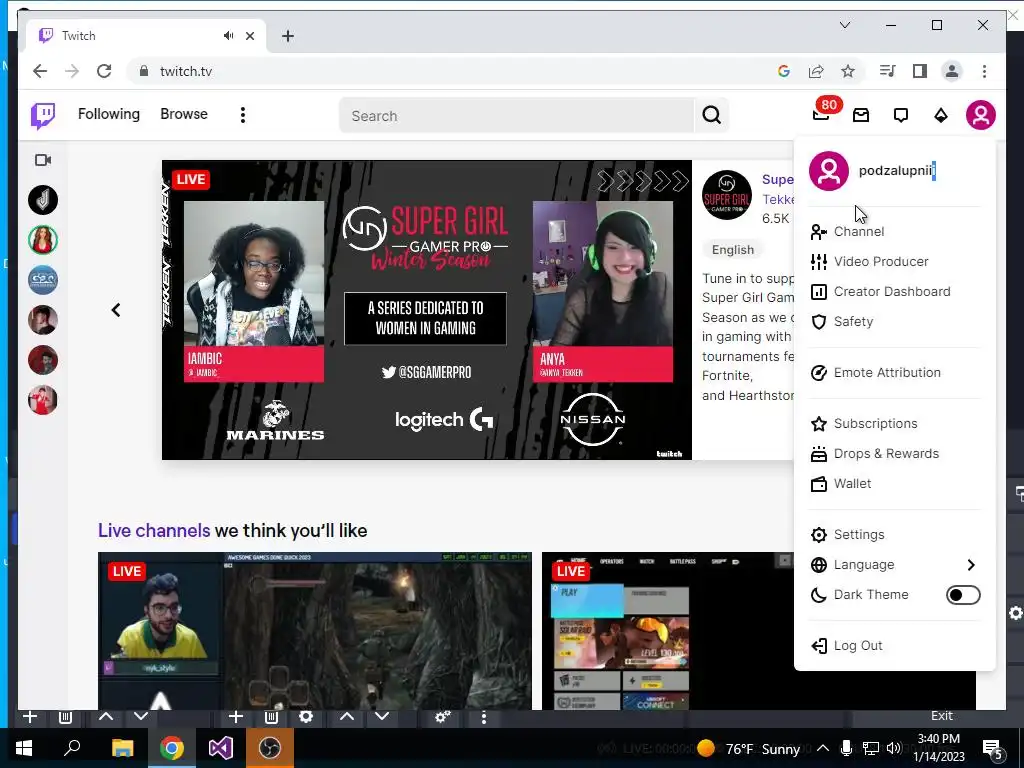
Task: Click Log Out in the user menu
Action: (x=894, y=646)
